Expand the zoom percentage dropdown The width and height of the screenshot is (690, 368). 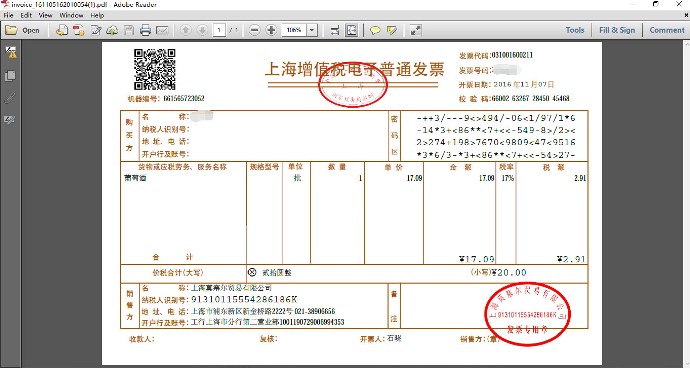click(x=312, y=30)
